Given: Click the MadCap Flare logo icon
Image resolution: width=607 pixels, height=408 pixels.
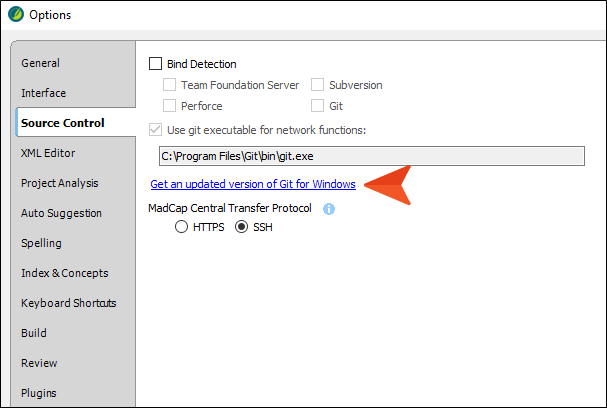Looking at the screenshot, I should 16,15.
